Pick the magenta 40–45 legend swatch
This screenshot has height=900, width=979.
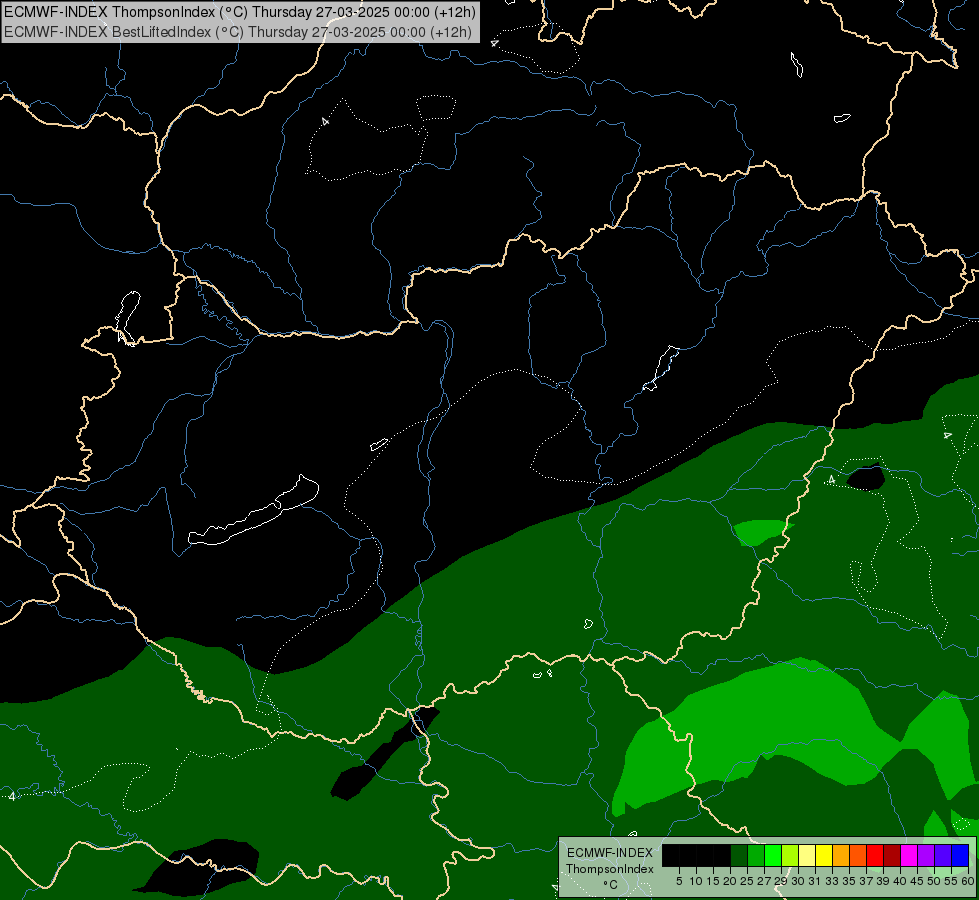(909, 855)
